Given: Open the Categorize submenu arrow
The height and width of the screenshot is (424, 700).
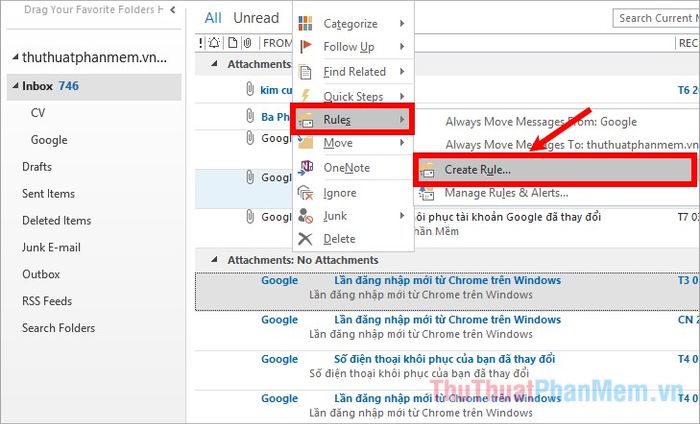Looking at the screenshot, I should [402, 23].
